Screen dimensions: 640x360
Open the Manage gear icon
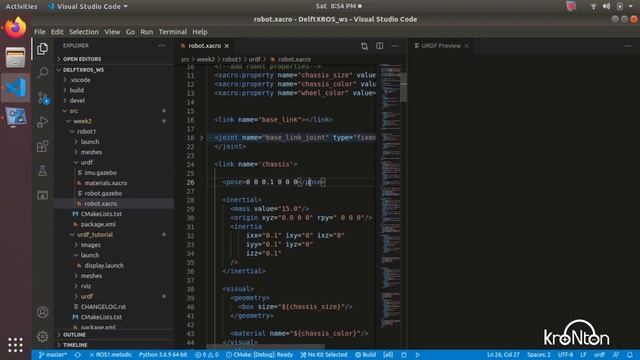[x=42, y=337]
